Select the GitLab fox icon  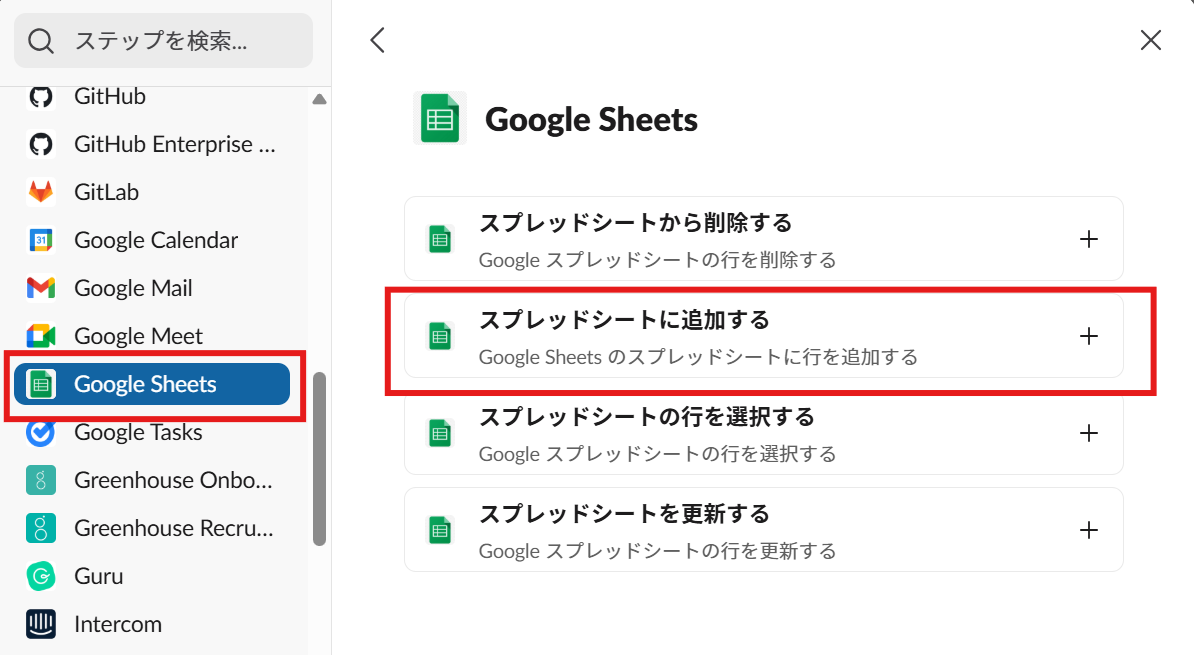pos(40,192)
